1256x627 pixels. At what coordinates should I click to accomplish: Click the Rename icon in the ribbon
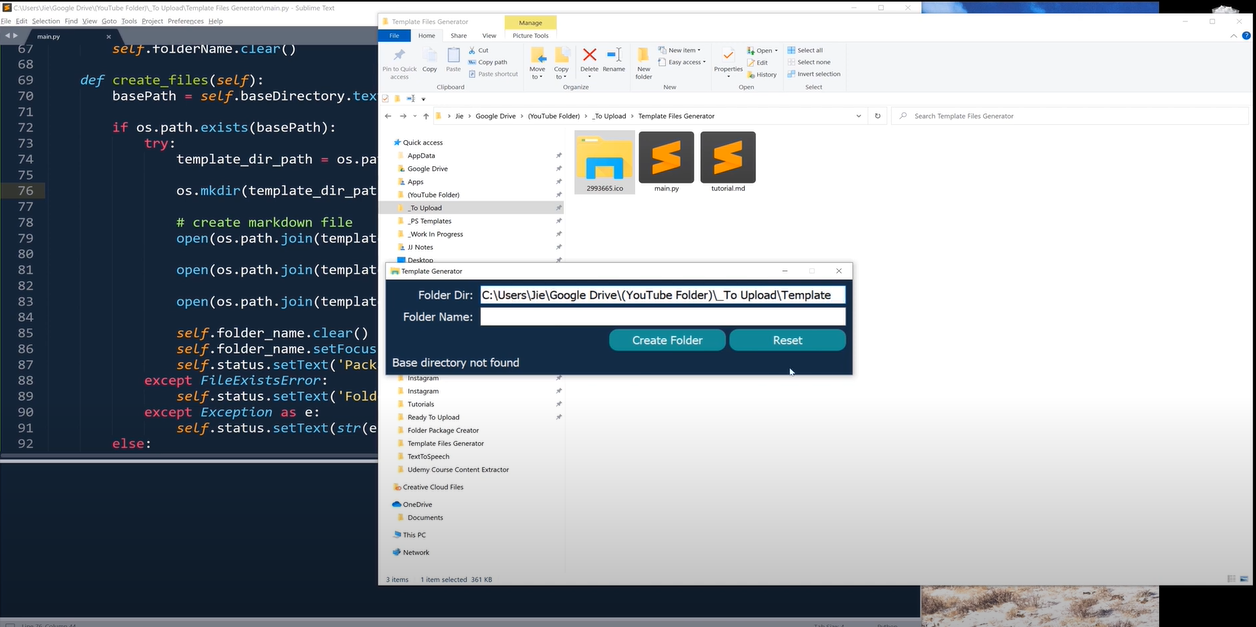point(614,58)
